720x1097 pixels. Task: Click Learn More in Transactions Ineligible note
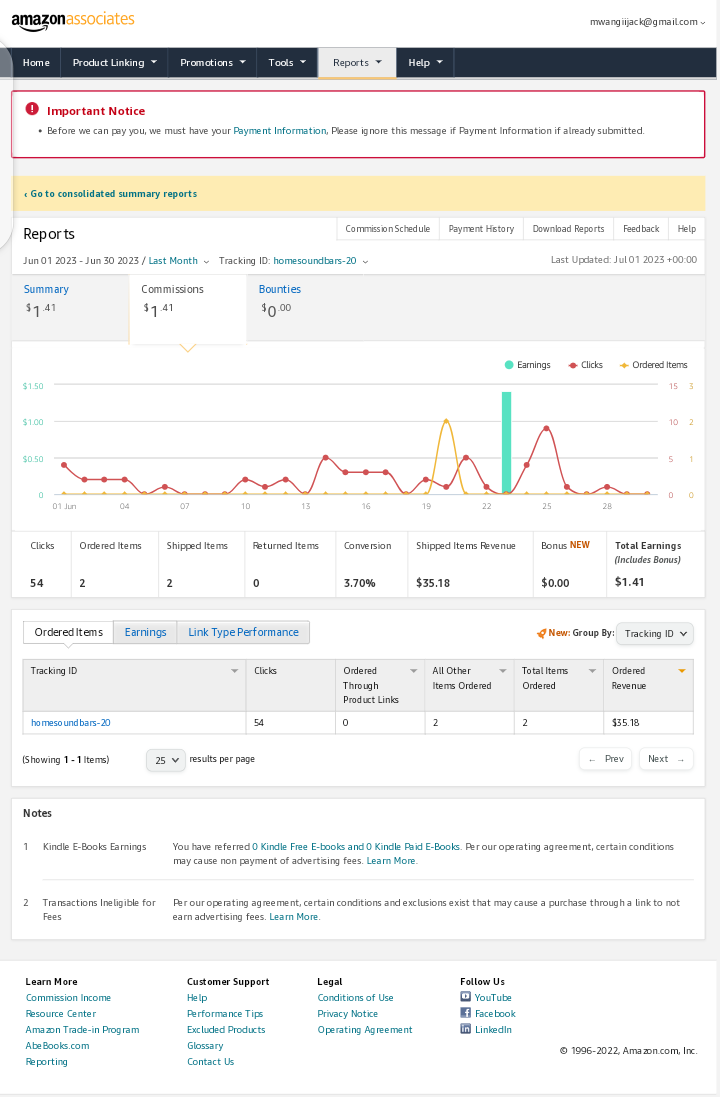tap(294, 916)
